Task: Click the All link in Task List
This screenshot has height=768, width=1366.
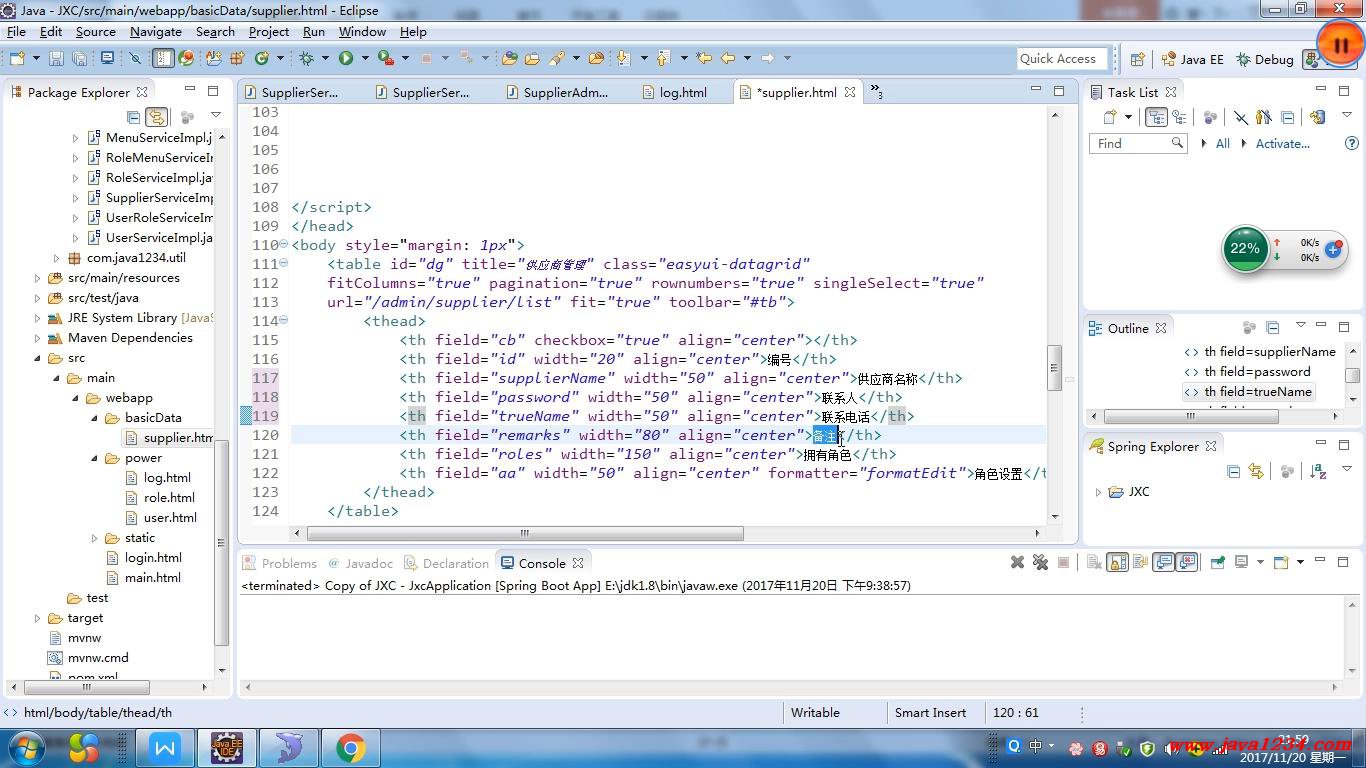Action: click(1222, 143)
